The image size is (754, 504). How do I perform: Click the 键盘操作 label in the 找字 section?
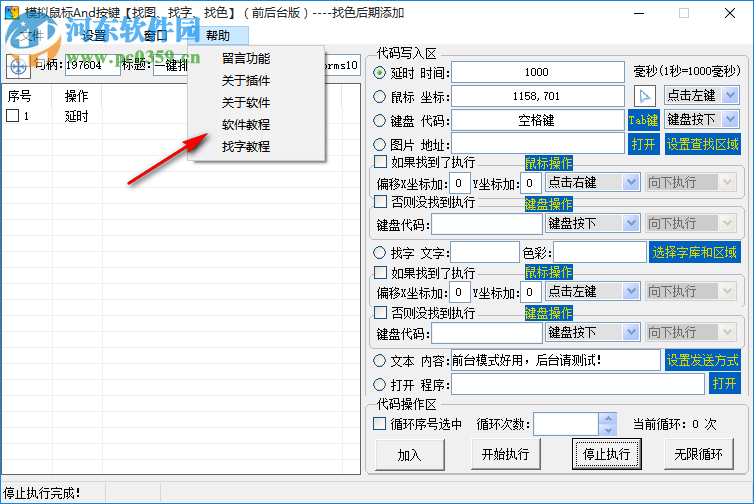tap(549, 313)
